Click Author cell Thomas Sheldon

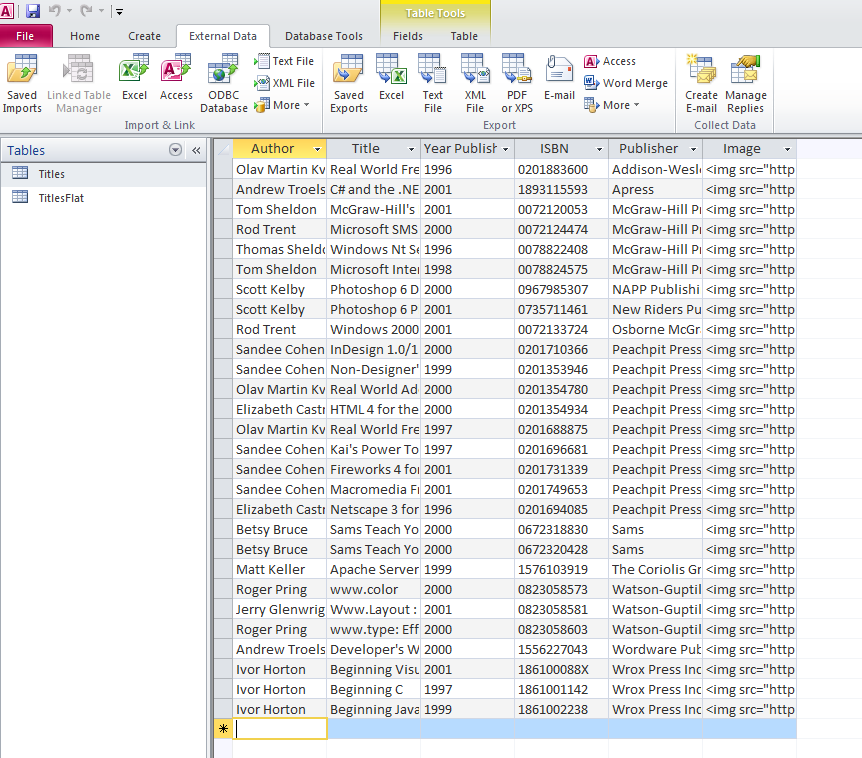pos(280,250)
